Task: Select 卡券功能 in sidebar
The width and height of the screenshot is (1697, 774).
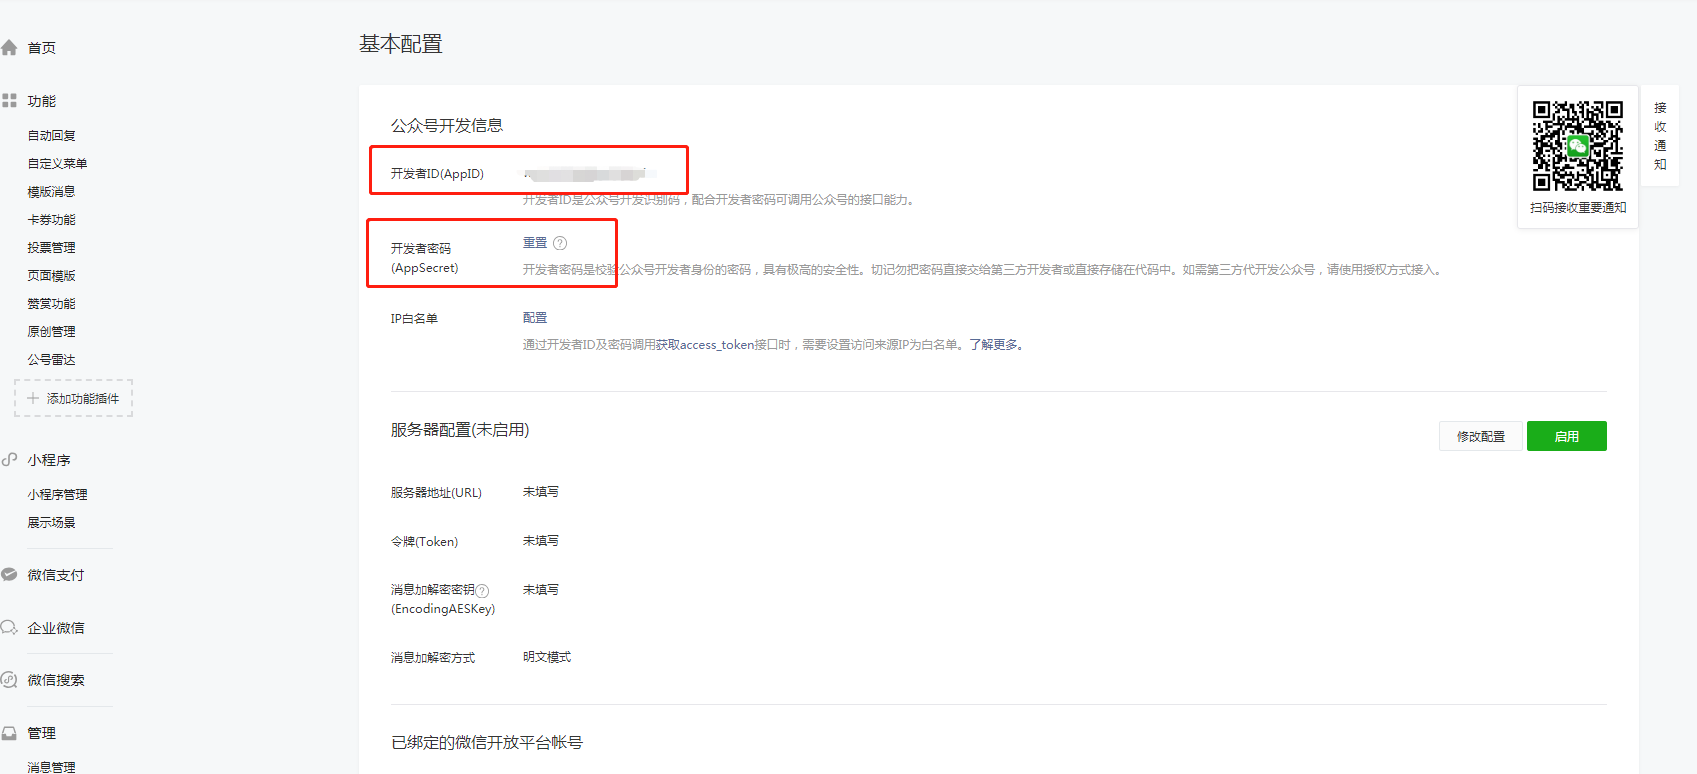Action: click(52, 219)
